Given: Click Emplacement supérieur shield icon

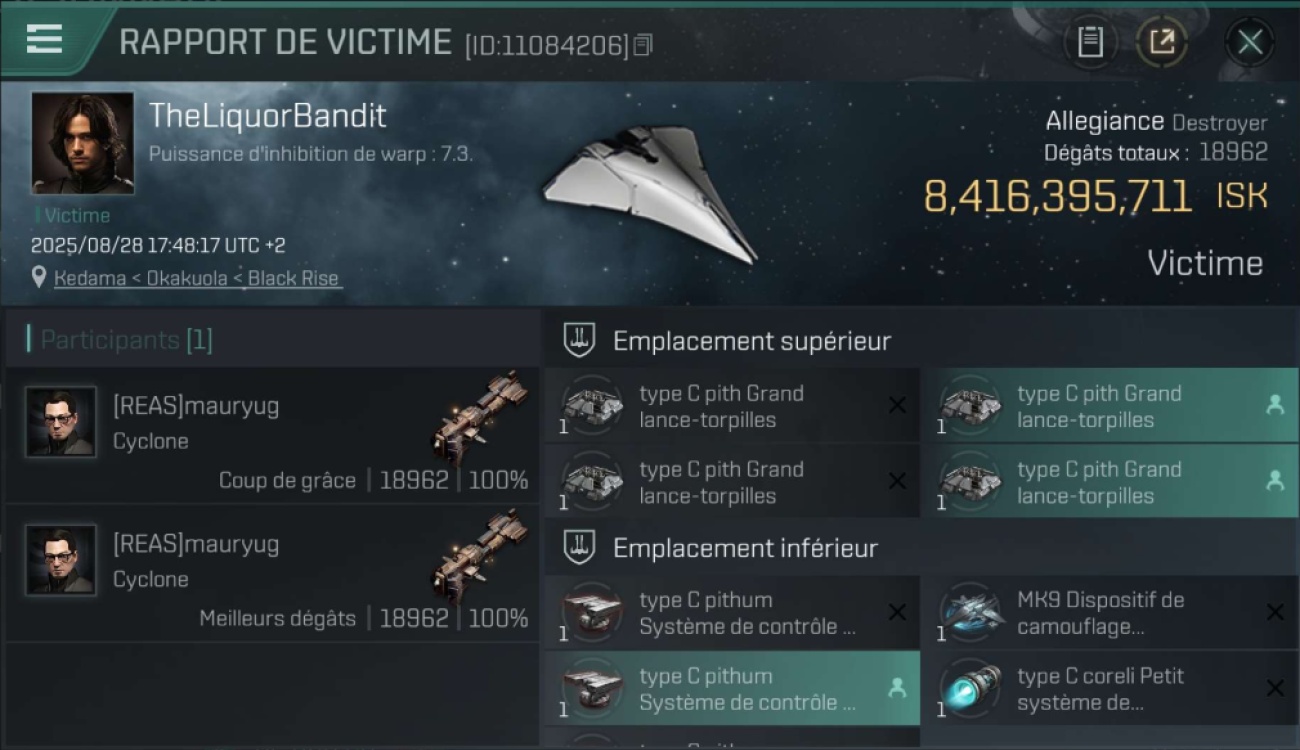Looking at the screenshot, I should (x=579, y=340).
